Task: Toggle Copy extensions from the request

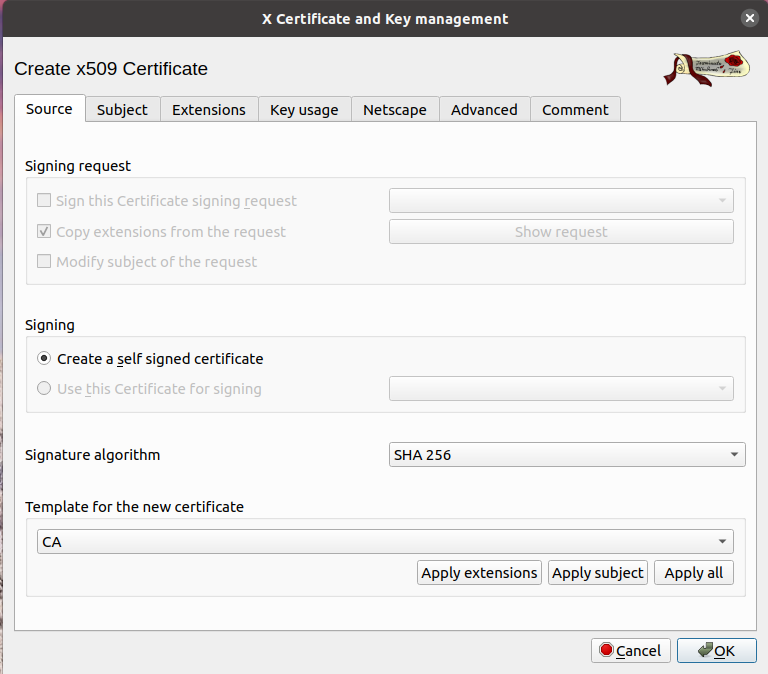Action: click(44, 232)
